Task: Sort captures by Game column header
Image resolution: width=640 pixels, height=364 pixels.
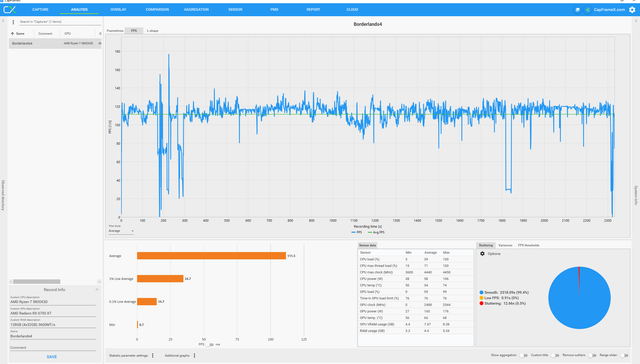Action: (20, 33)
